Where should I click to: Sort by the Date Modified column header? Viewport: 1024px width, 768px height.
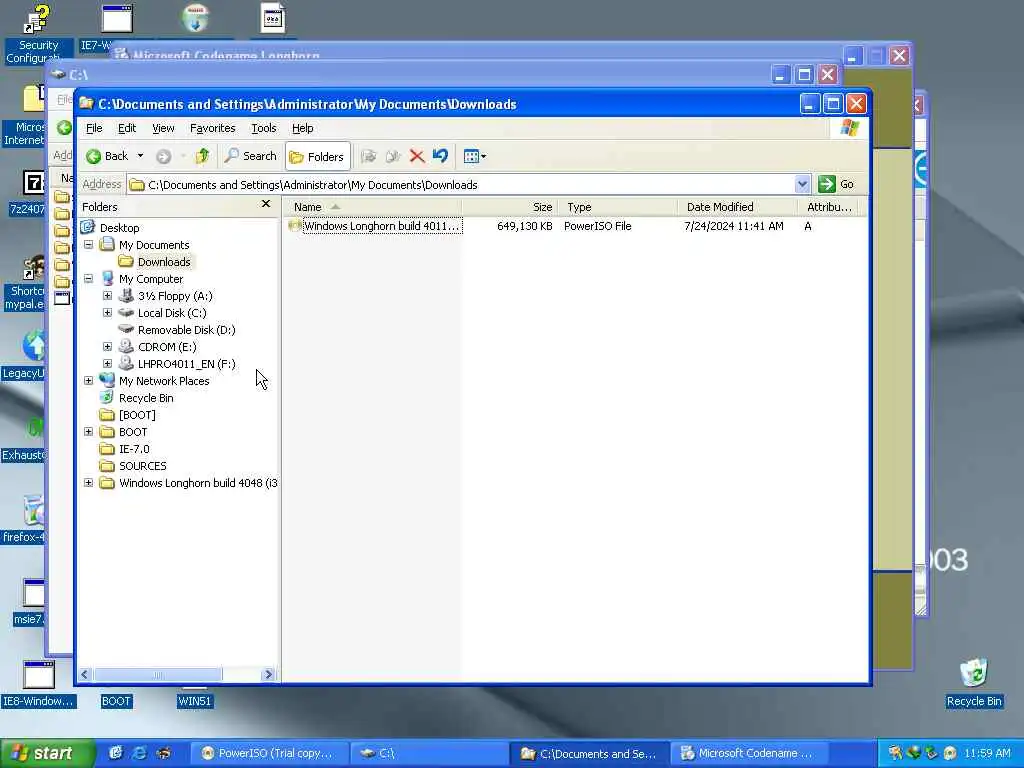click(737, 207)
